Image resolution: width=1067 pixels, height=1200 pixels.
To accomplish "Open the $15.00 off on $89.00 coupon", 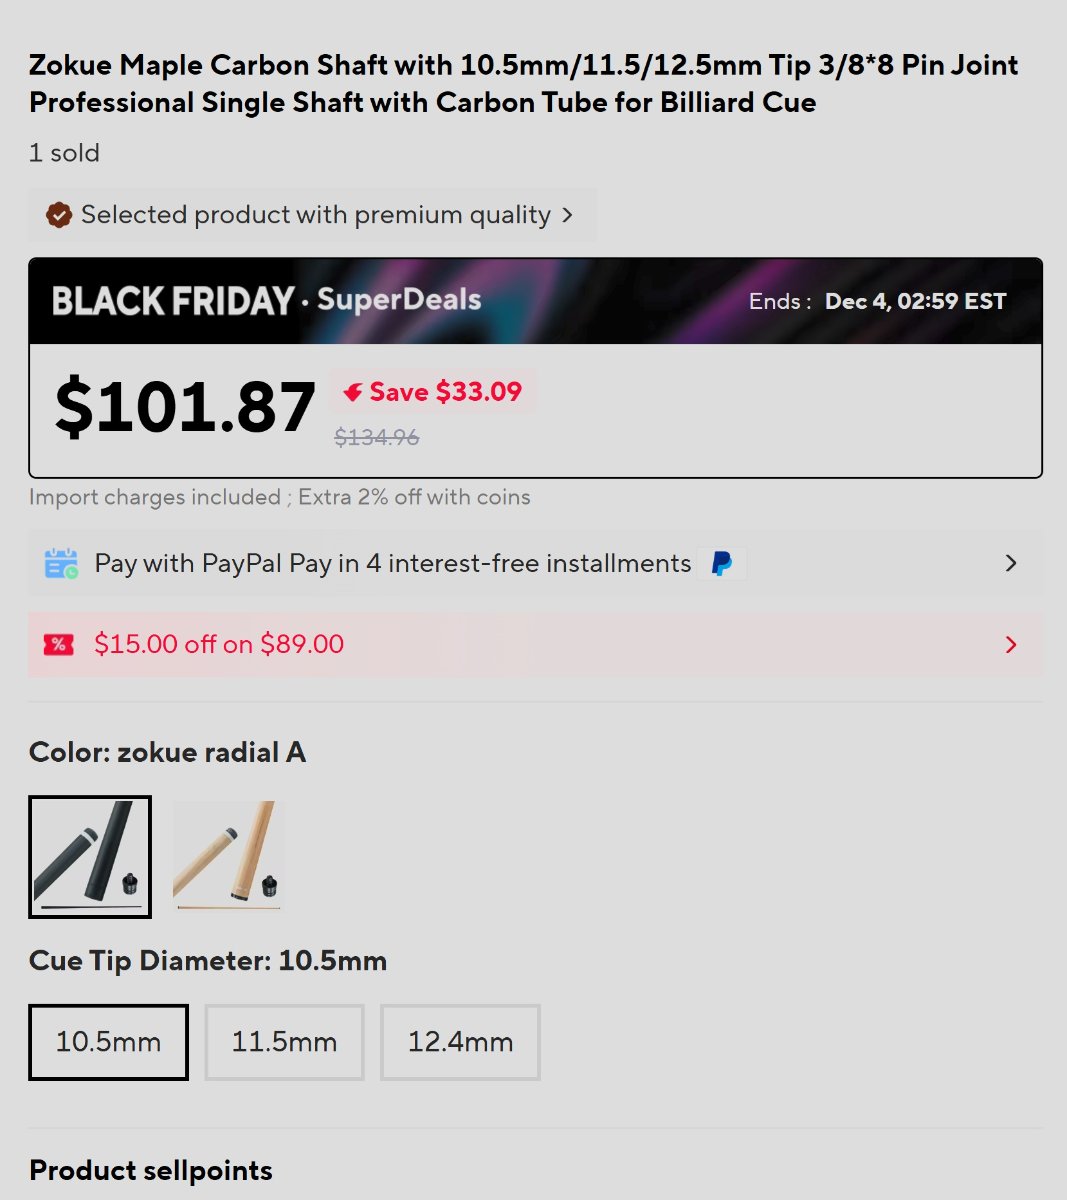I will tap(219, 644).
